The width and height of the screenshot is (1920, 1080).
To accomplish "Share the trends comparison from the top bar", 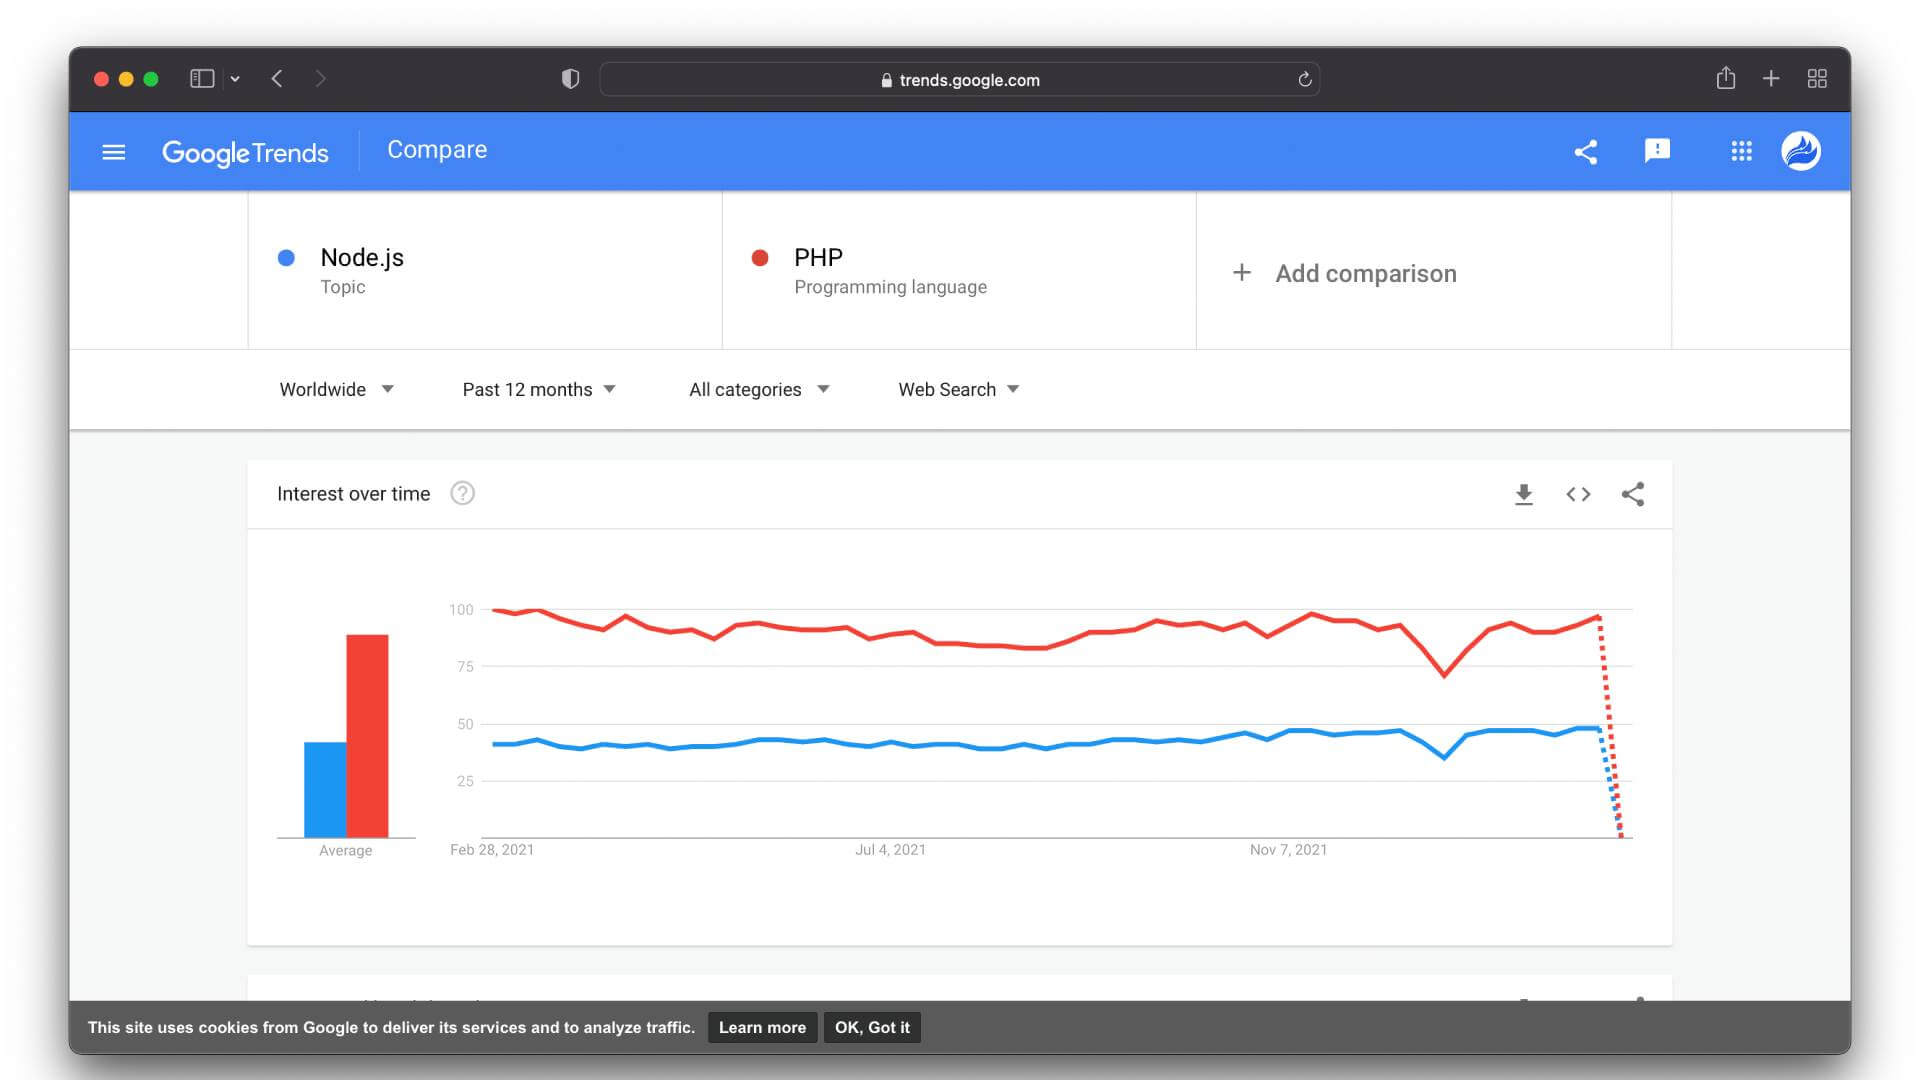I will pos(1586,151).
